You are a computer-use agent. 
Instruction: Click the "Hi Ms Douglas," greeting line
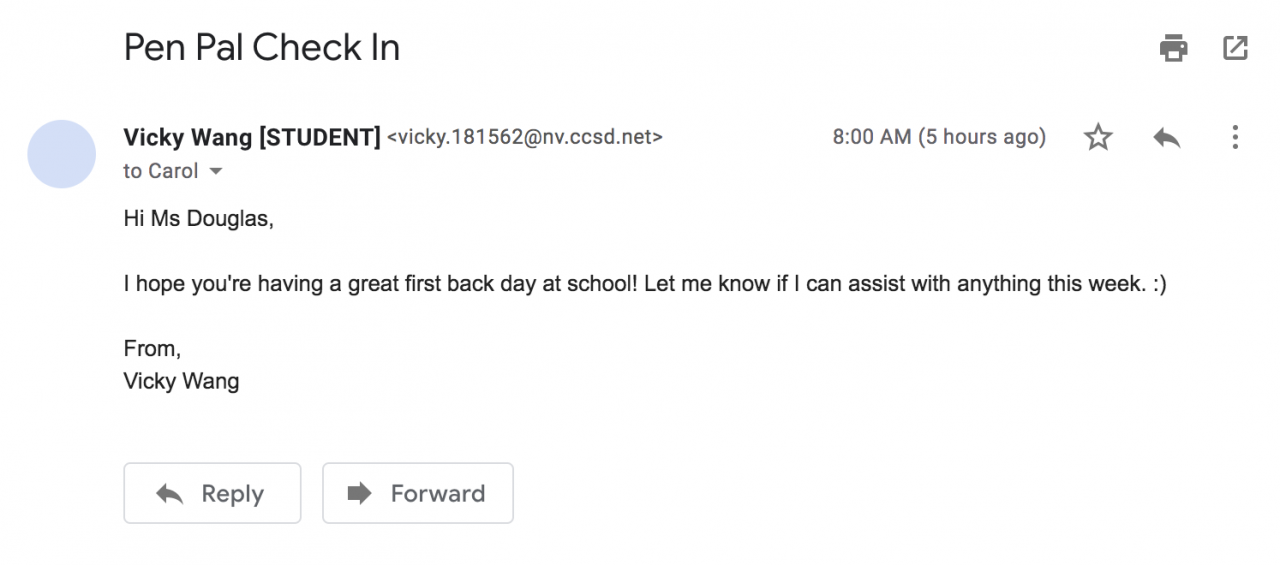point(198,219)
